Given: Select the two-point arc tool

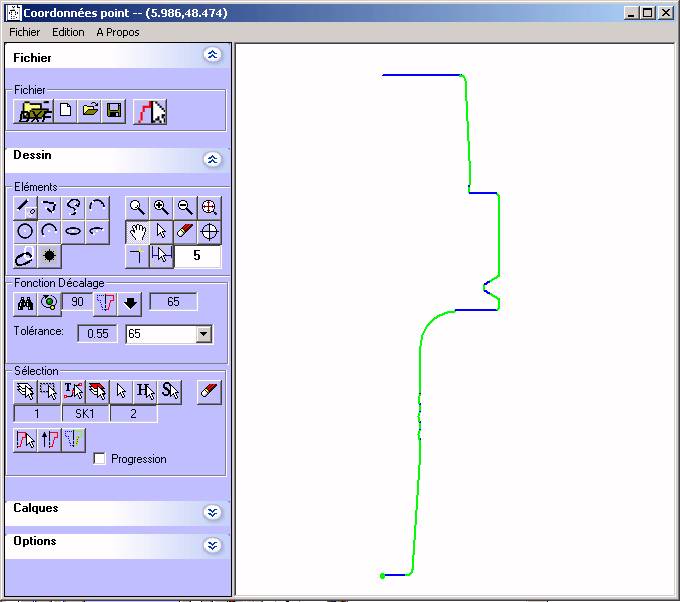Looking at the screenshot, I should tap(97, 207).
